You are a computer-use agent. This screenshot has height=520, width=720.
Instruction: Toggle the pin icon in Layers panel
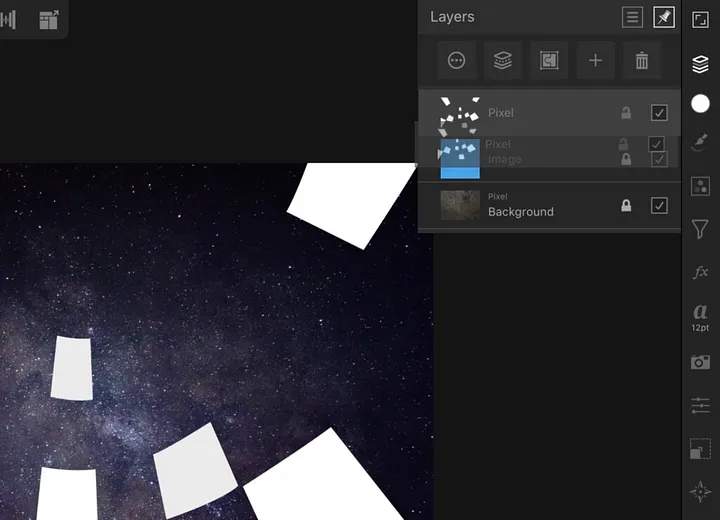(x=664, y=17)
